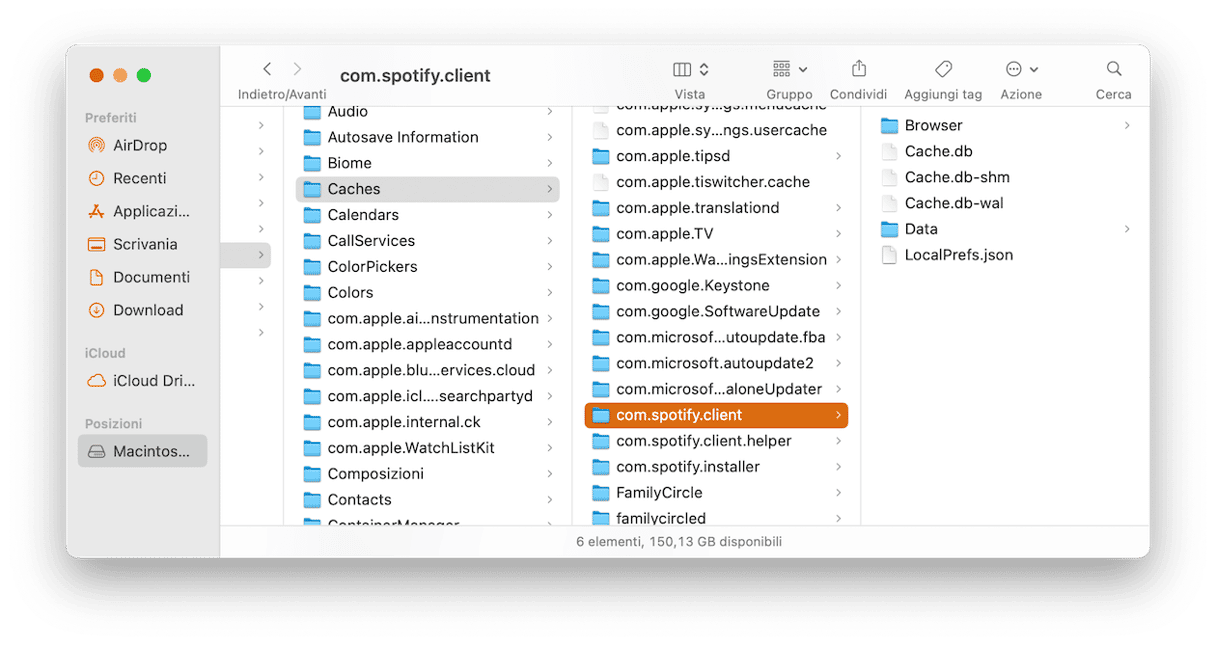Click the Aggiungi tag icon
1216x645 pixels.
point(943,69)
